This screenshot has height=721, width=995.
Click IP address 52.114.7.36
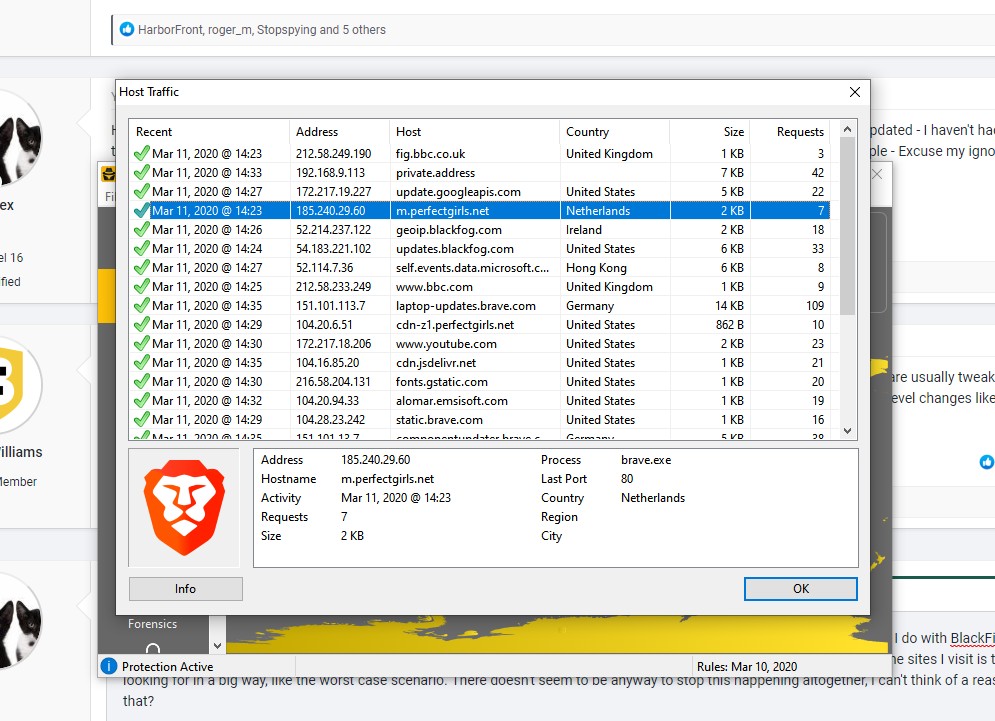(324, 268)
